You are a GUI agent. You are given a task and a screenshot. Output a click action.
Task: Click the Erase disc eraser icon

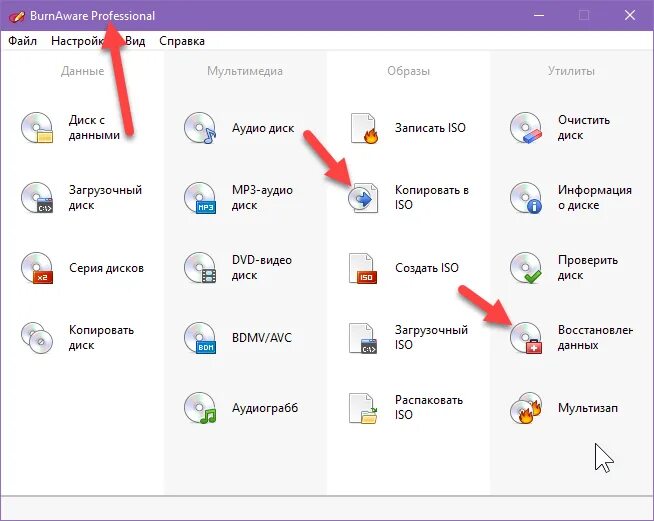click(526, 128)
